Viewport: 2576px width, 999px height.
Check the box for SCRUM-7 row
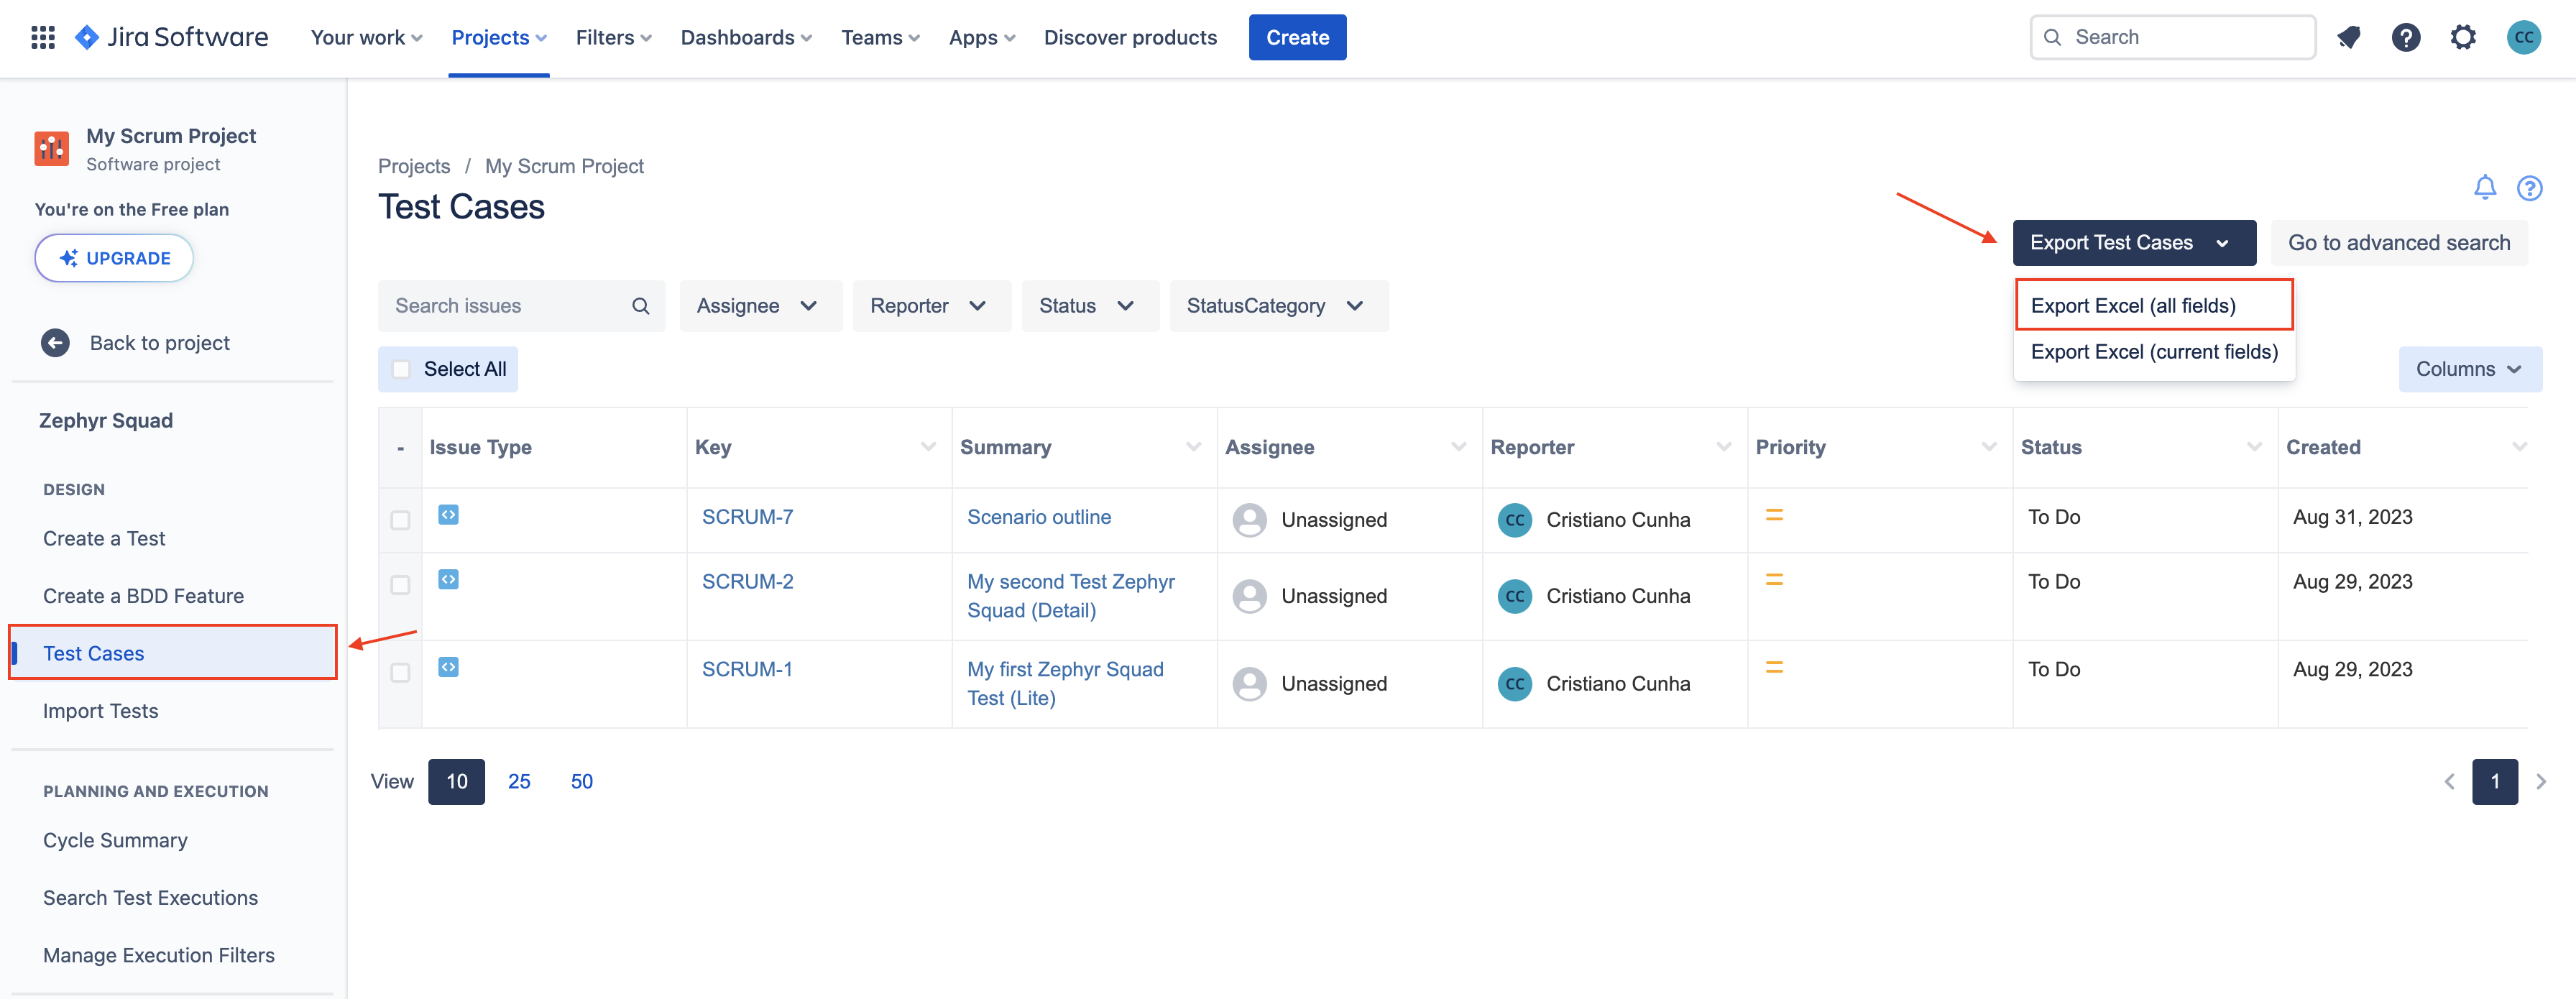pyautogui.click(x=400, y=520)
